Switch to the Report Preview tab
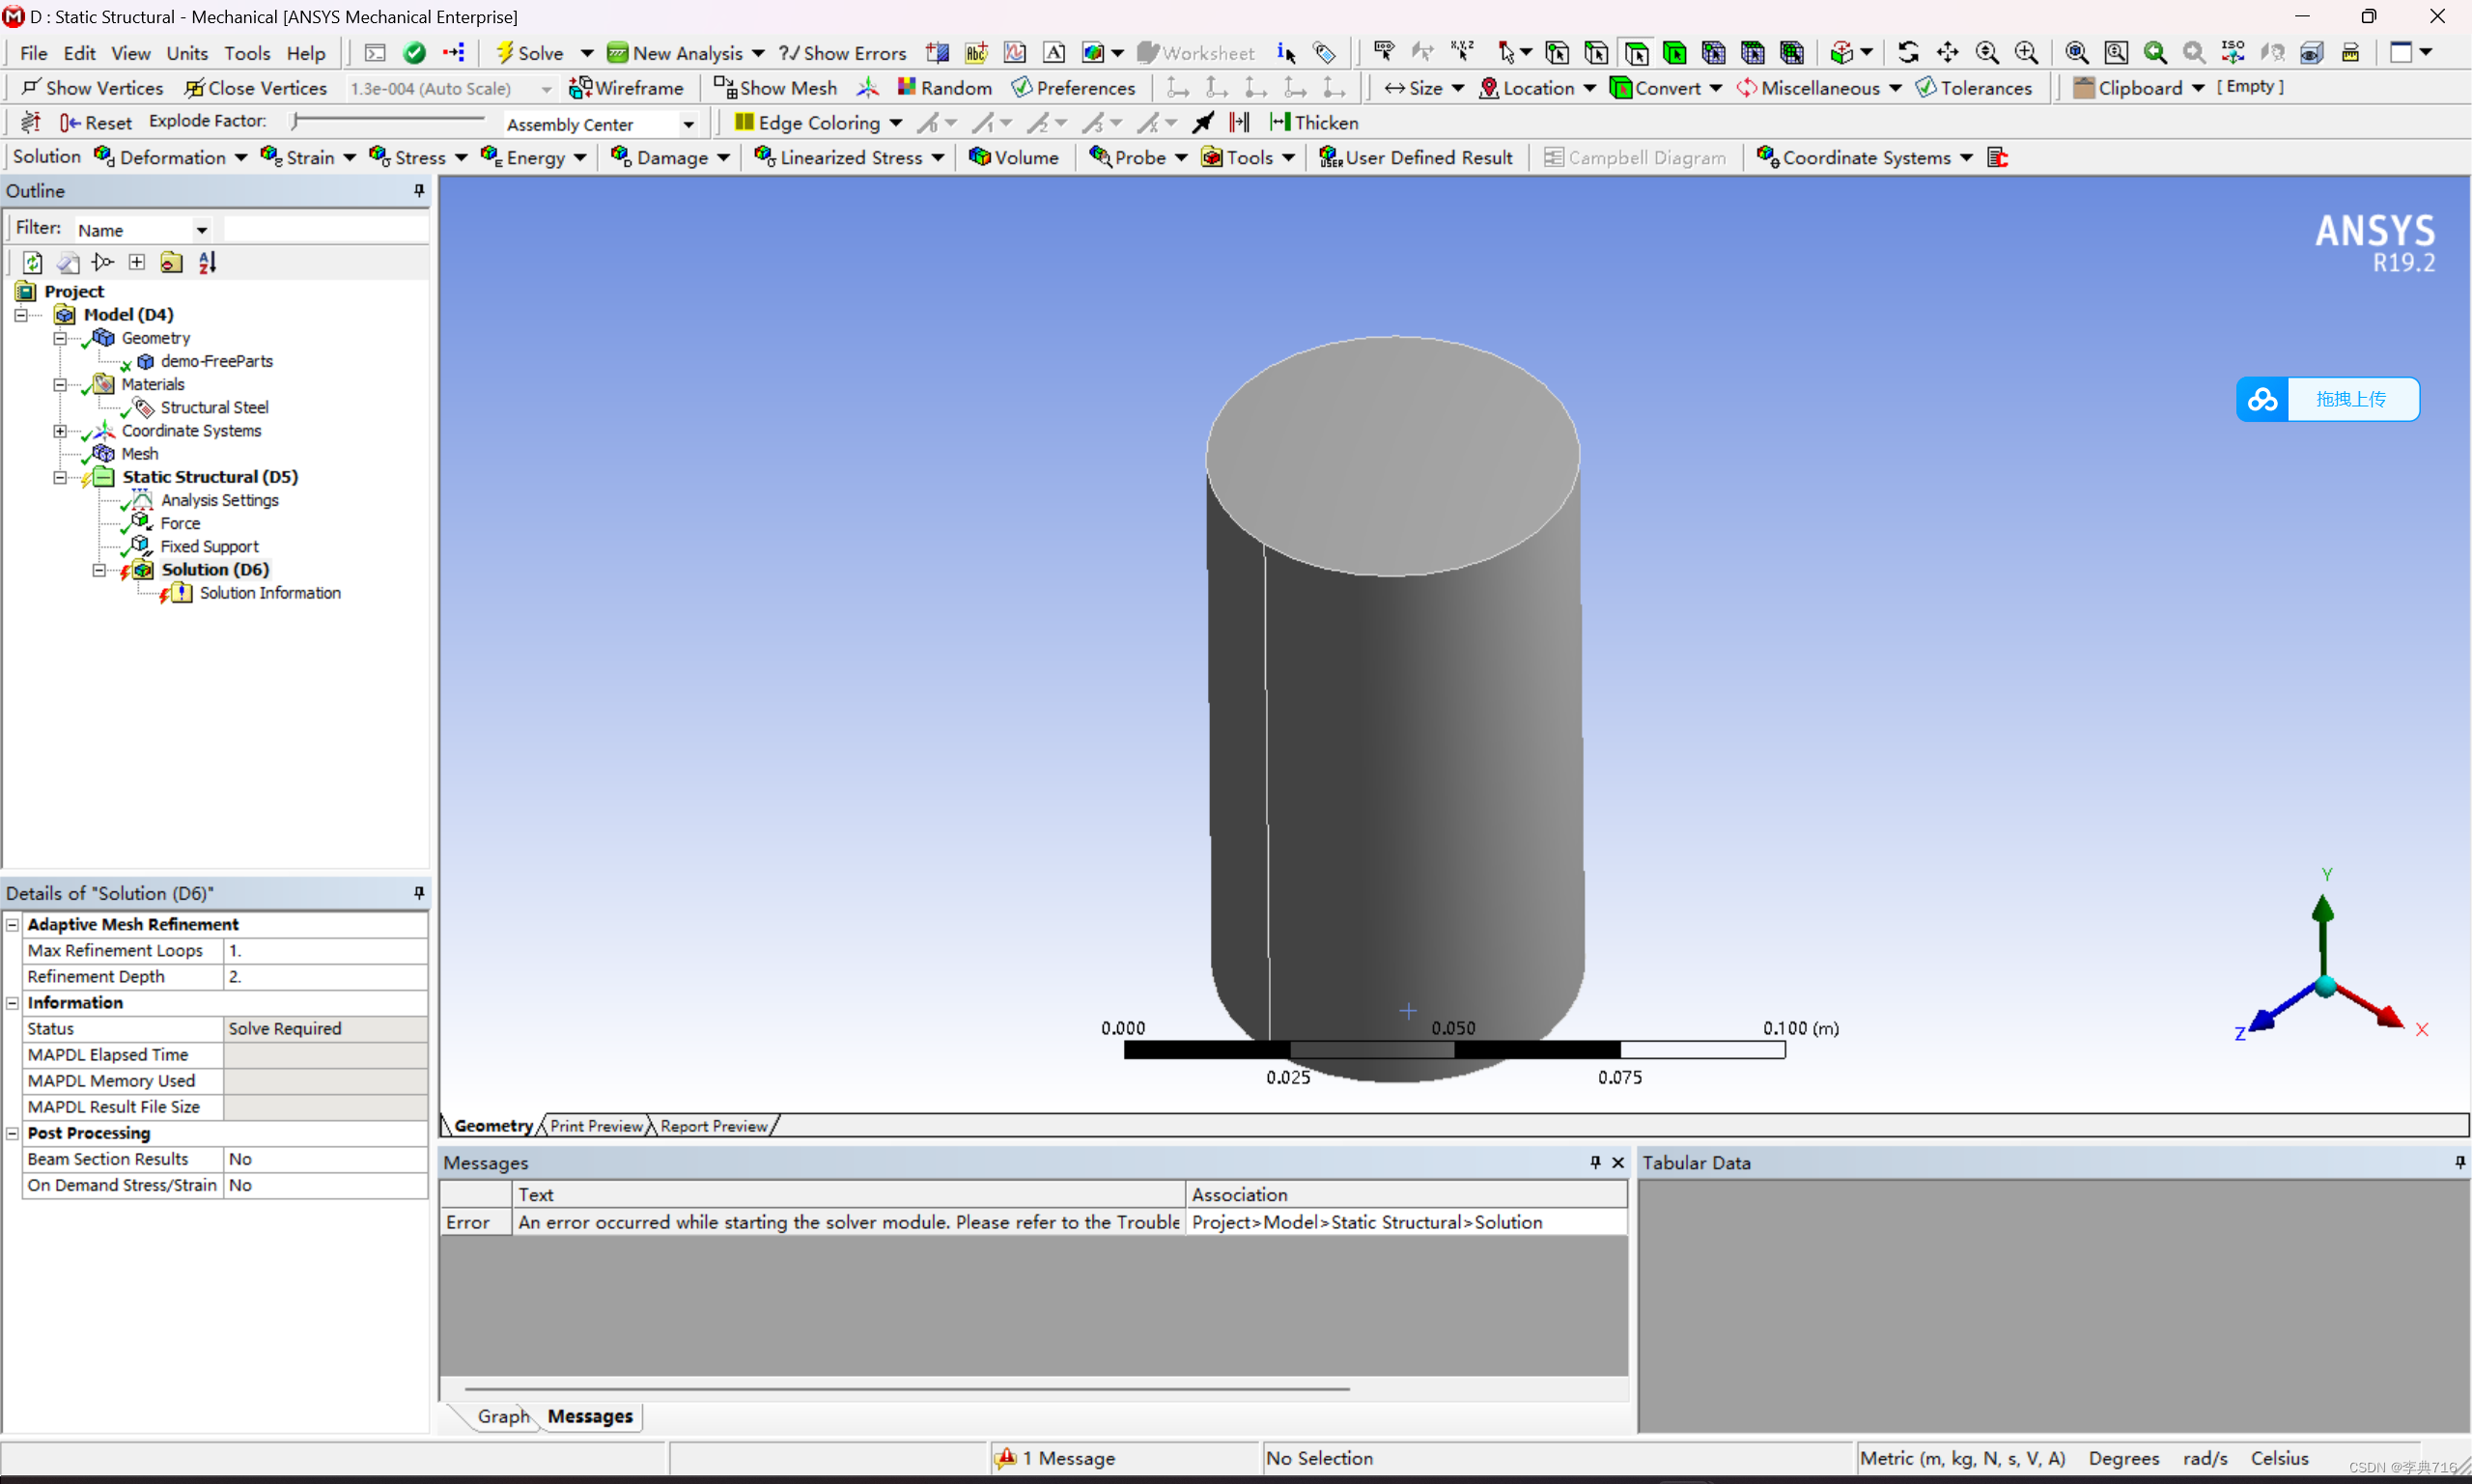The height and width of the screenshot is (1484, 2472). 713,1125
